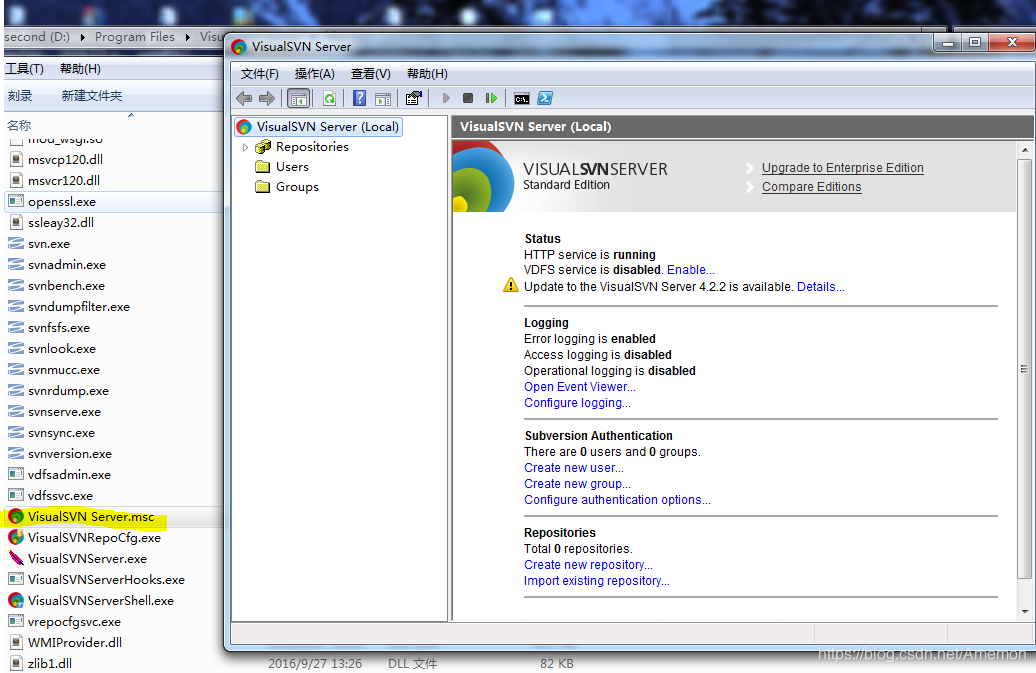The image size is (1036, 673).
Task: Click the dashboard scrollbar up arrow
Action: pos(1025,150)
